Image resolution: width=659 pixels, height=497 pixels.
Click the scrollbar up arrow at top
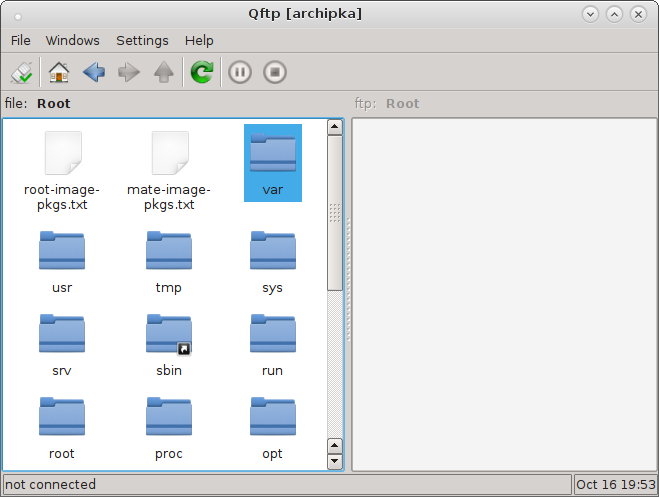[x=335, y=127]
